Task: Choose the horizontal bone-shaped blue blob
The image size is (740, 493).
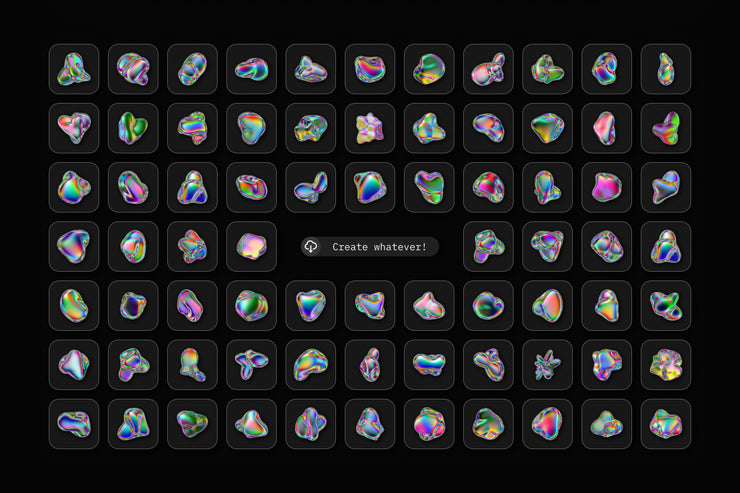Action: coord(429,364)
